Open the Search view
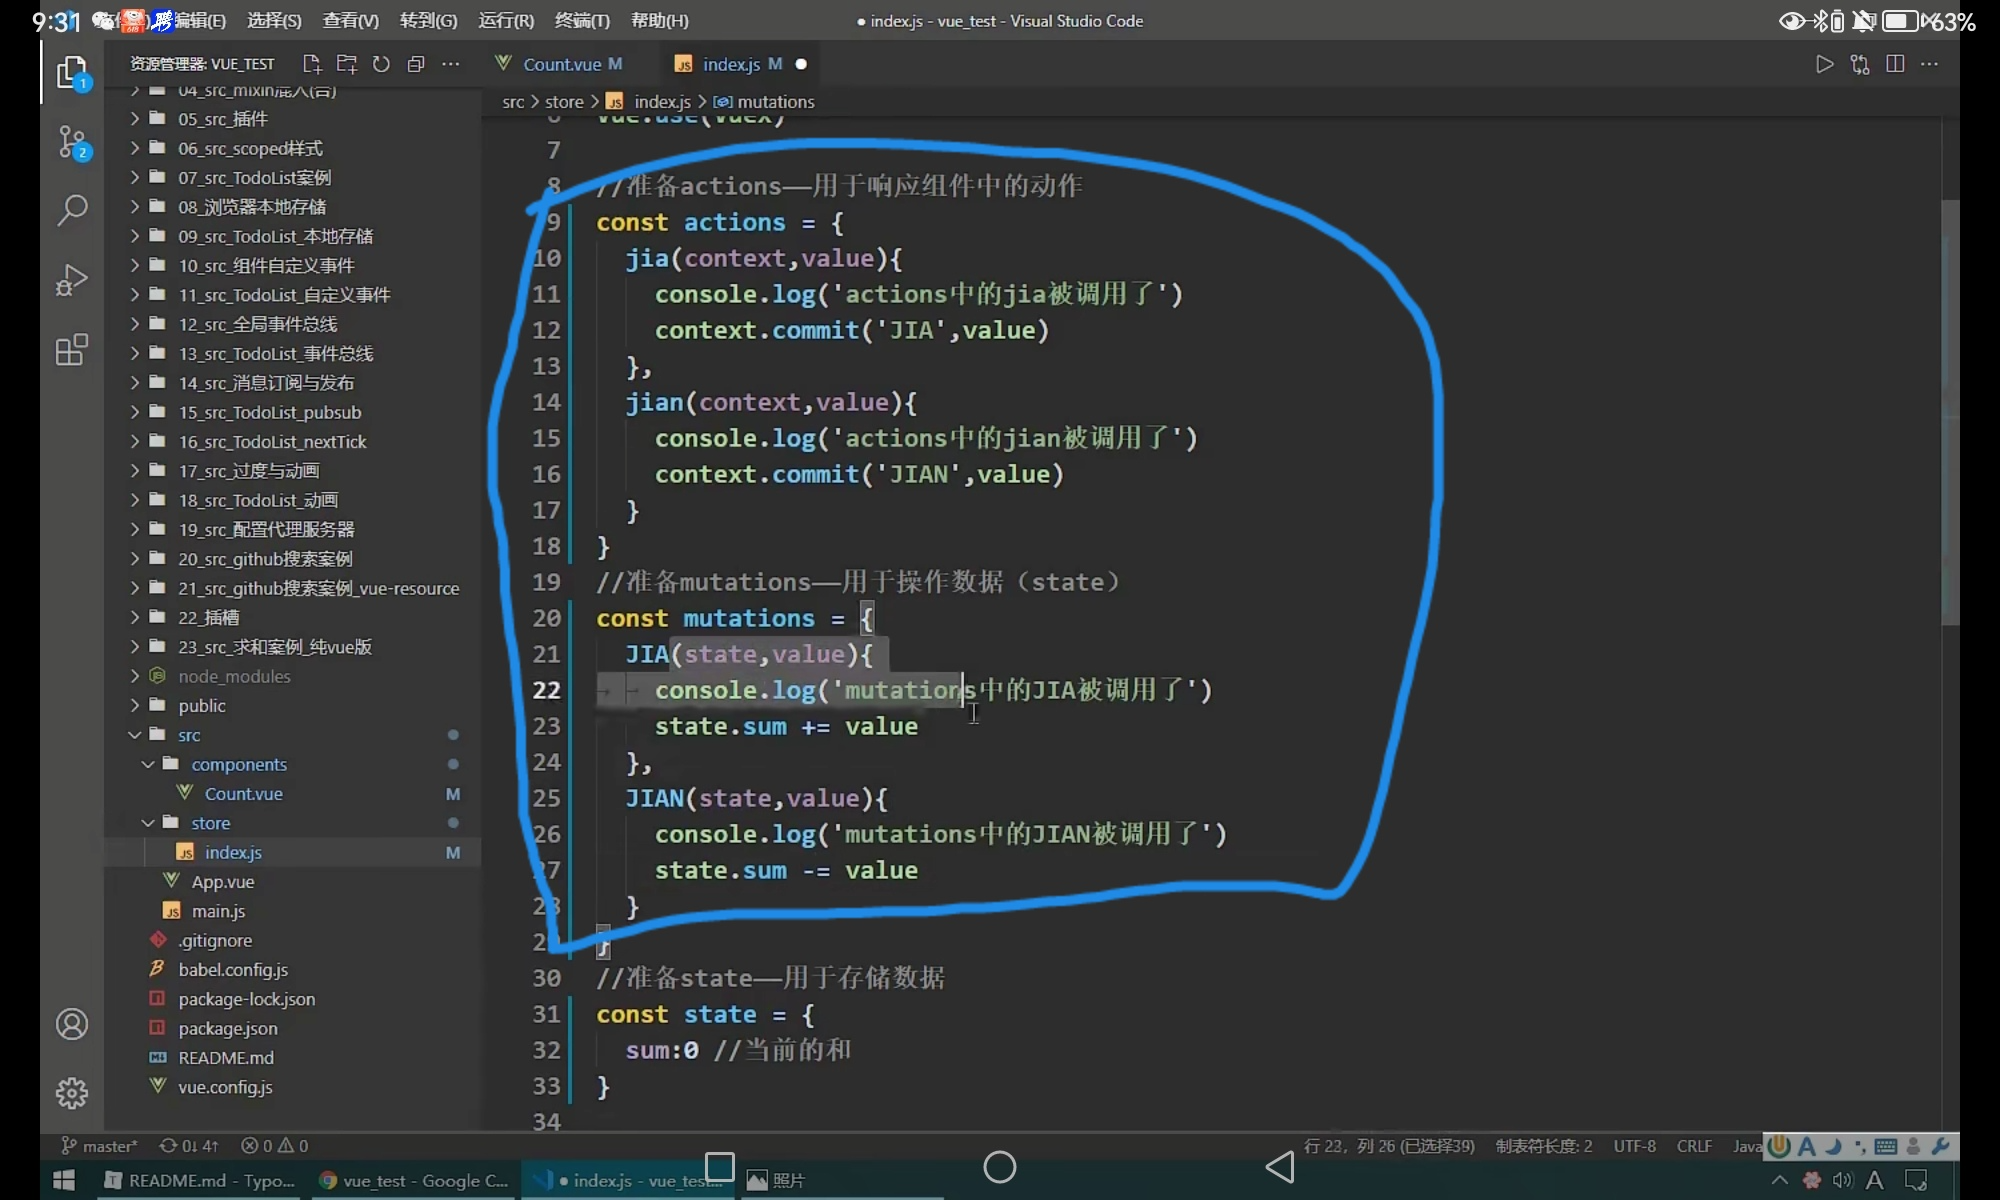The width and height of the screenshot is (2000, 1200). [x=72, y=210]
